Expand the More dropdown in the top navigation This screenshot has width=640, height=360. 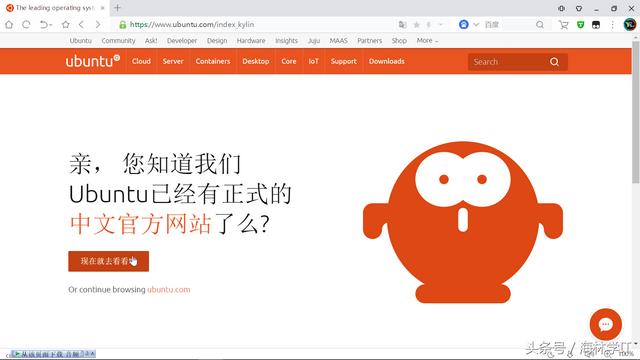[427, 40]
